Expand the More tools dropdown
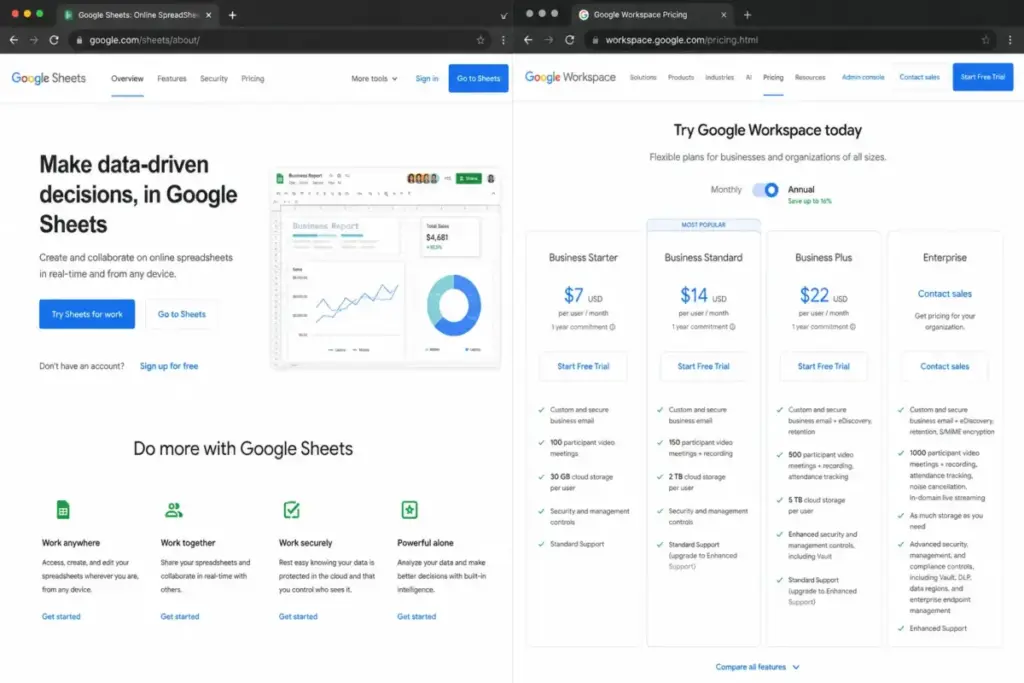The height and width of the screenshot is (683, 1024). pyautogui.click(x=374, y=78)
